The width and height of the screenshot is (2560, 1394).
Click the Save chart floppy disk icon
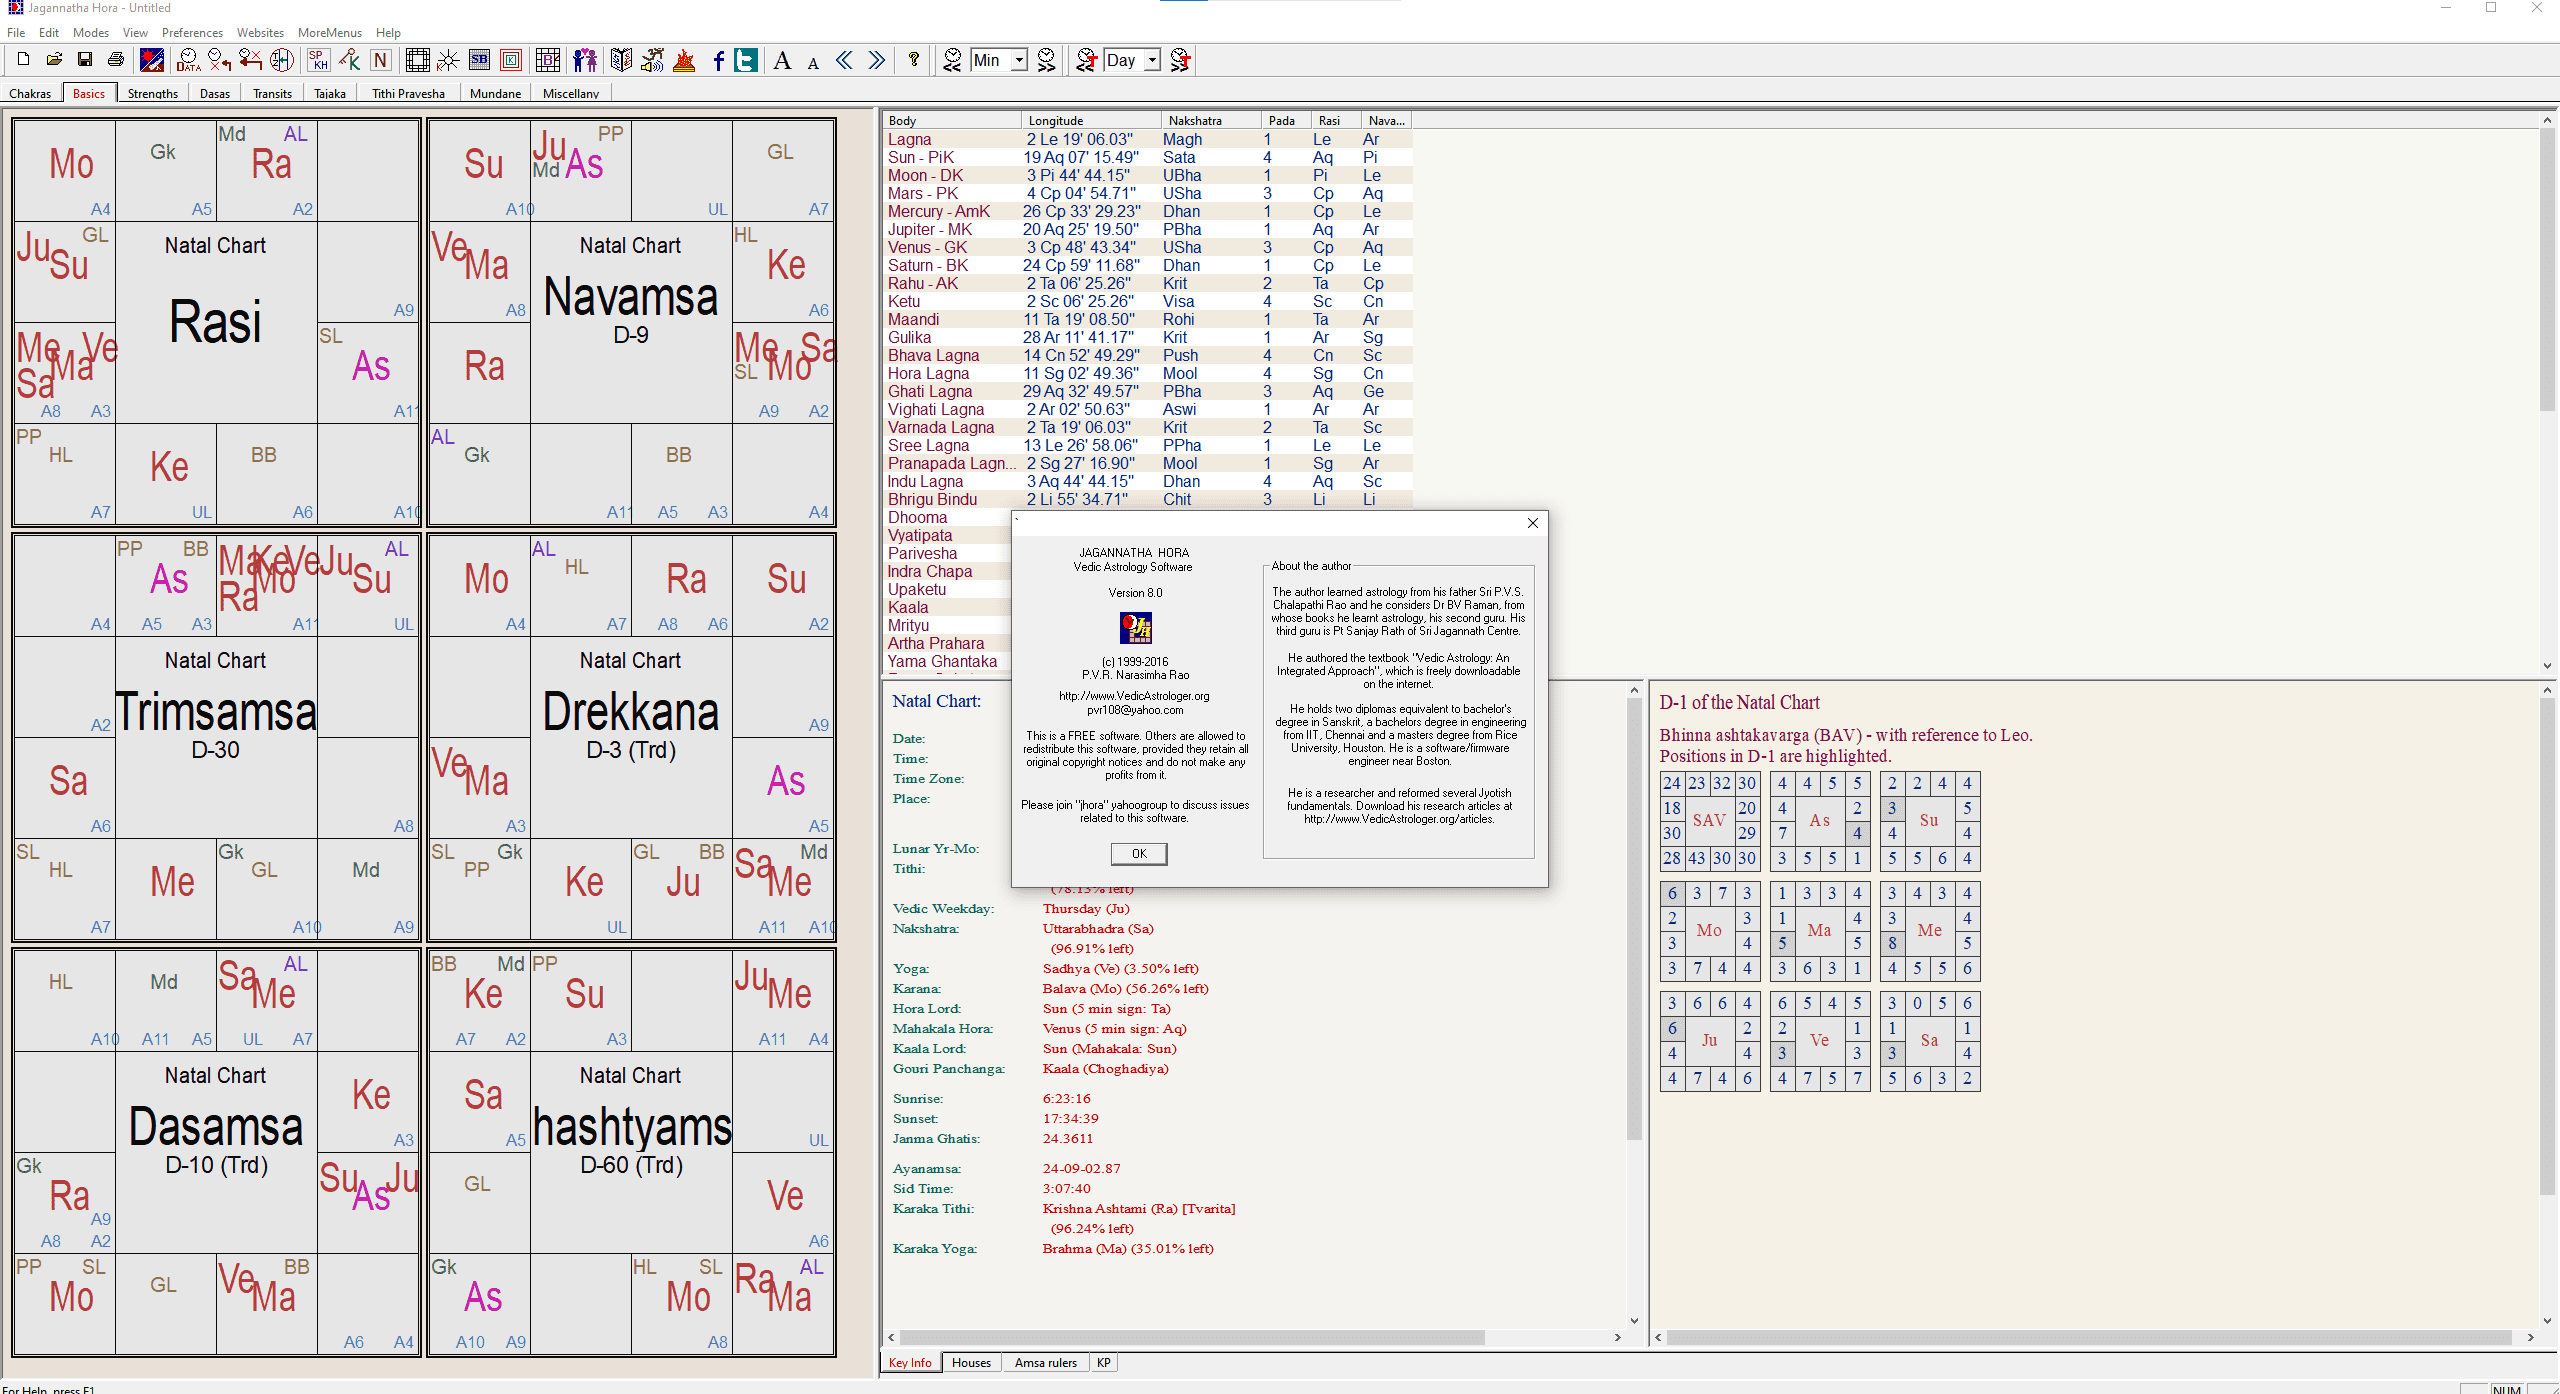tap(85, 60)
